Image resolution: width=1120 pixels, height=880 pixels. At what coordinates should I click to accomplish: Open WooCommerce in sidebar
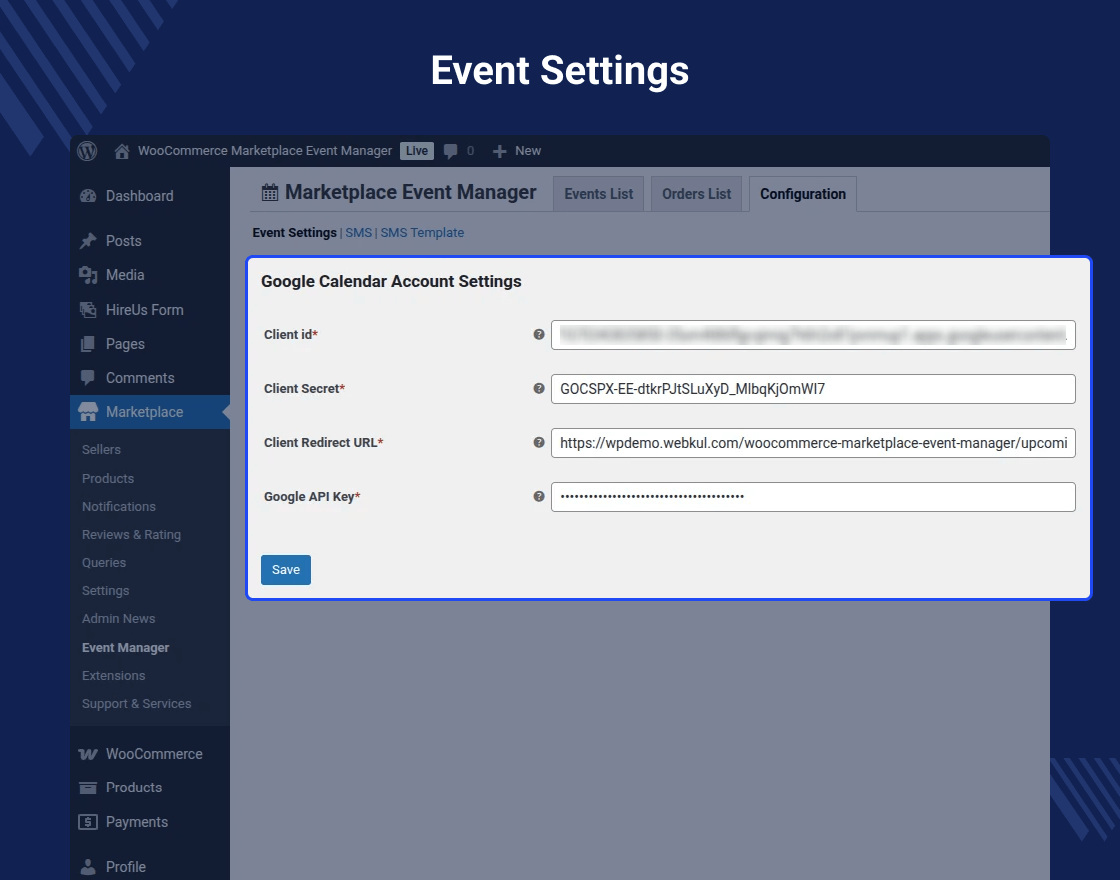click(154, 754)
